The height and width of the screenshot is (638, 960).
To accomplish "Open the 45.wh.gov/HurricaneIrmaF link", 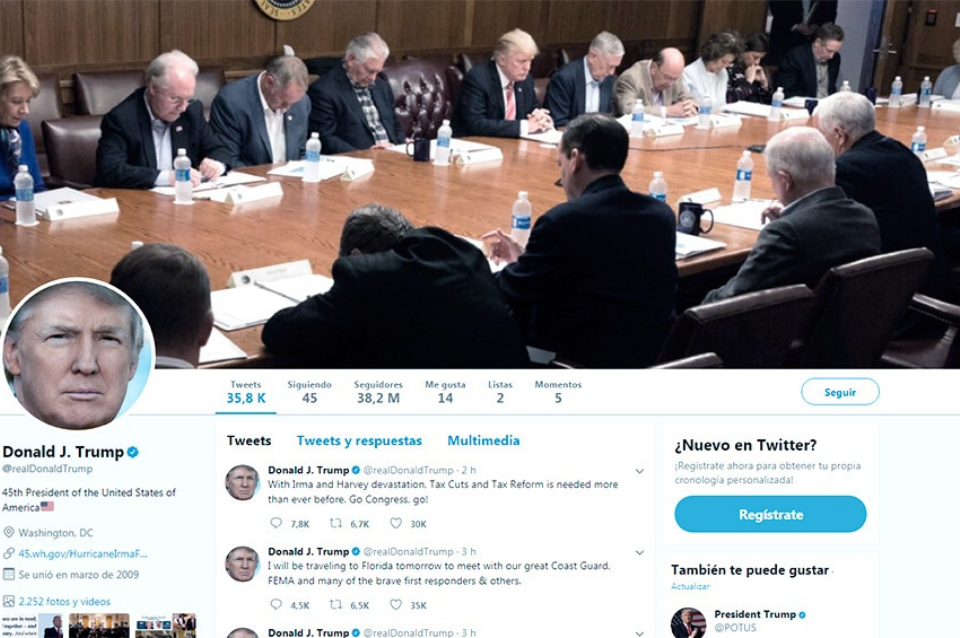I will pos(83,554).
